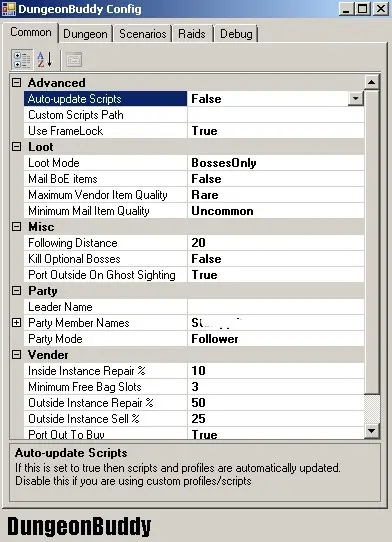The width and height of the screenshot is (392, 542).
Task: Switch to Categorized view icon
Action: (22, 59)
